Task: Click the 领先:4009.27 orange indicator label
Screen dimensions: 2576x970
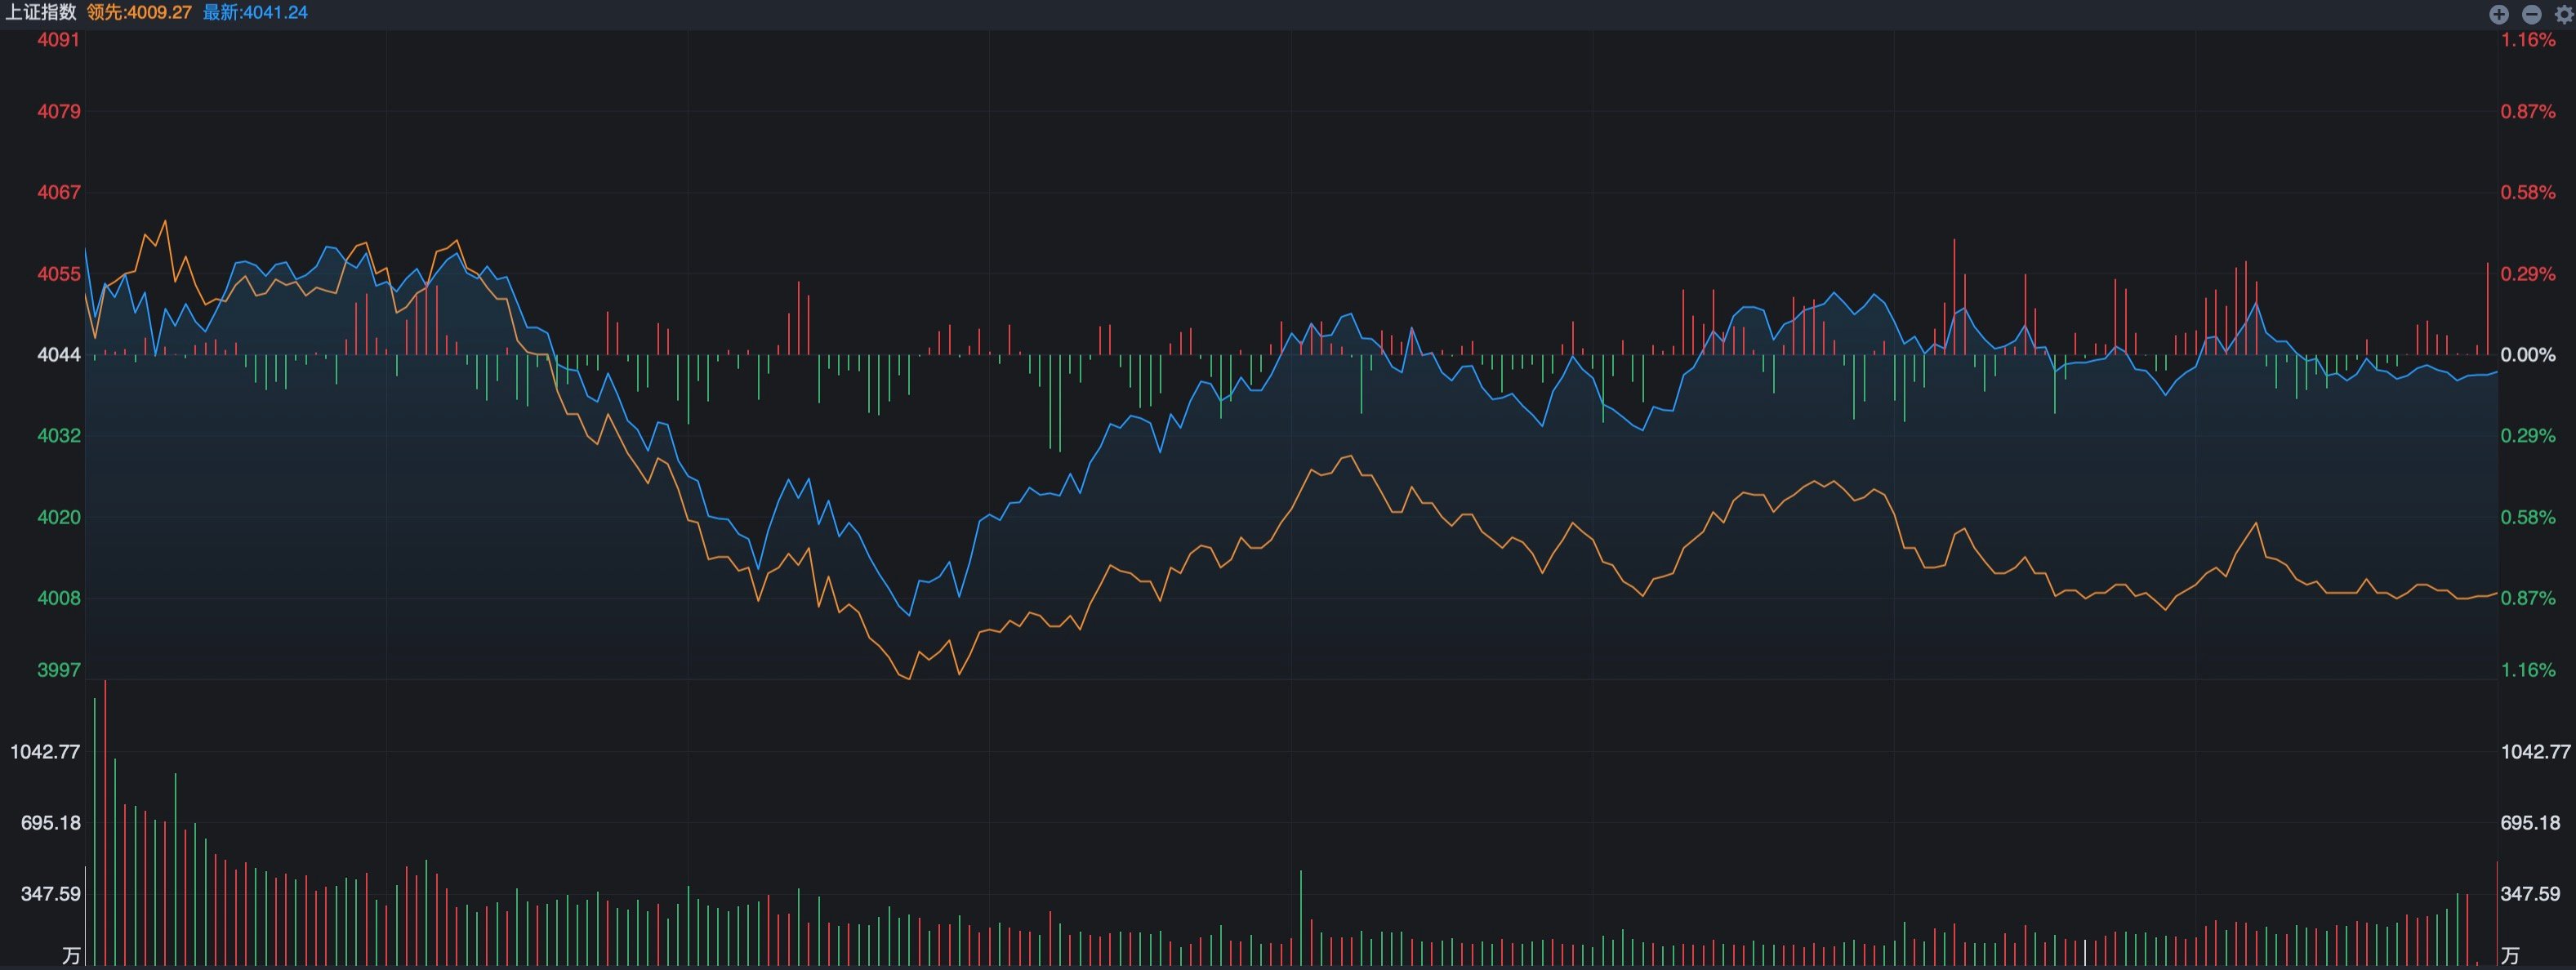Action: 139,12
